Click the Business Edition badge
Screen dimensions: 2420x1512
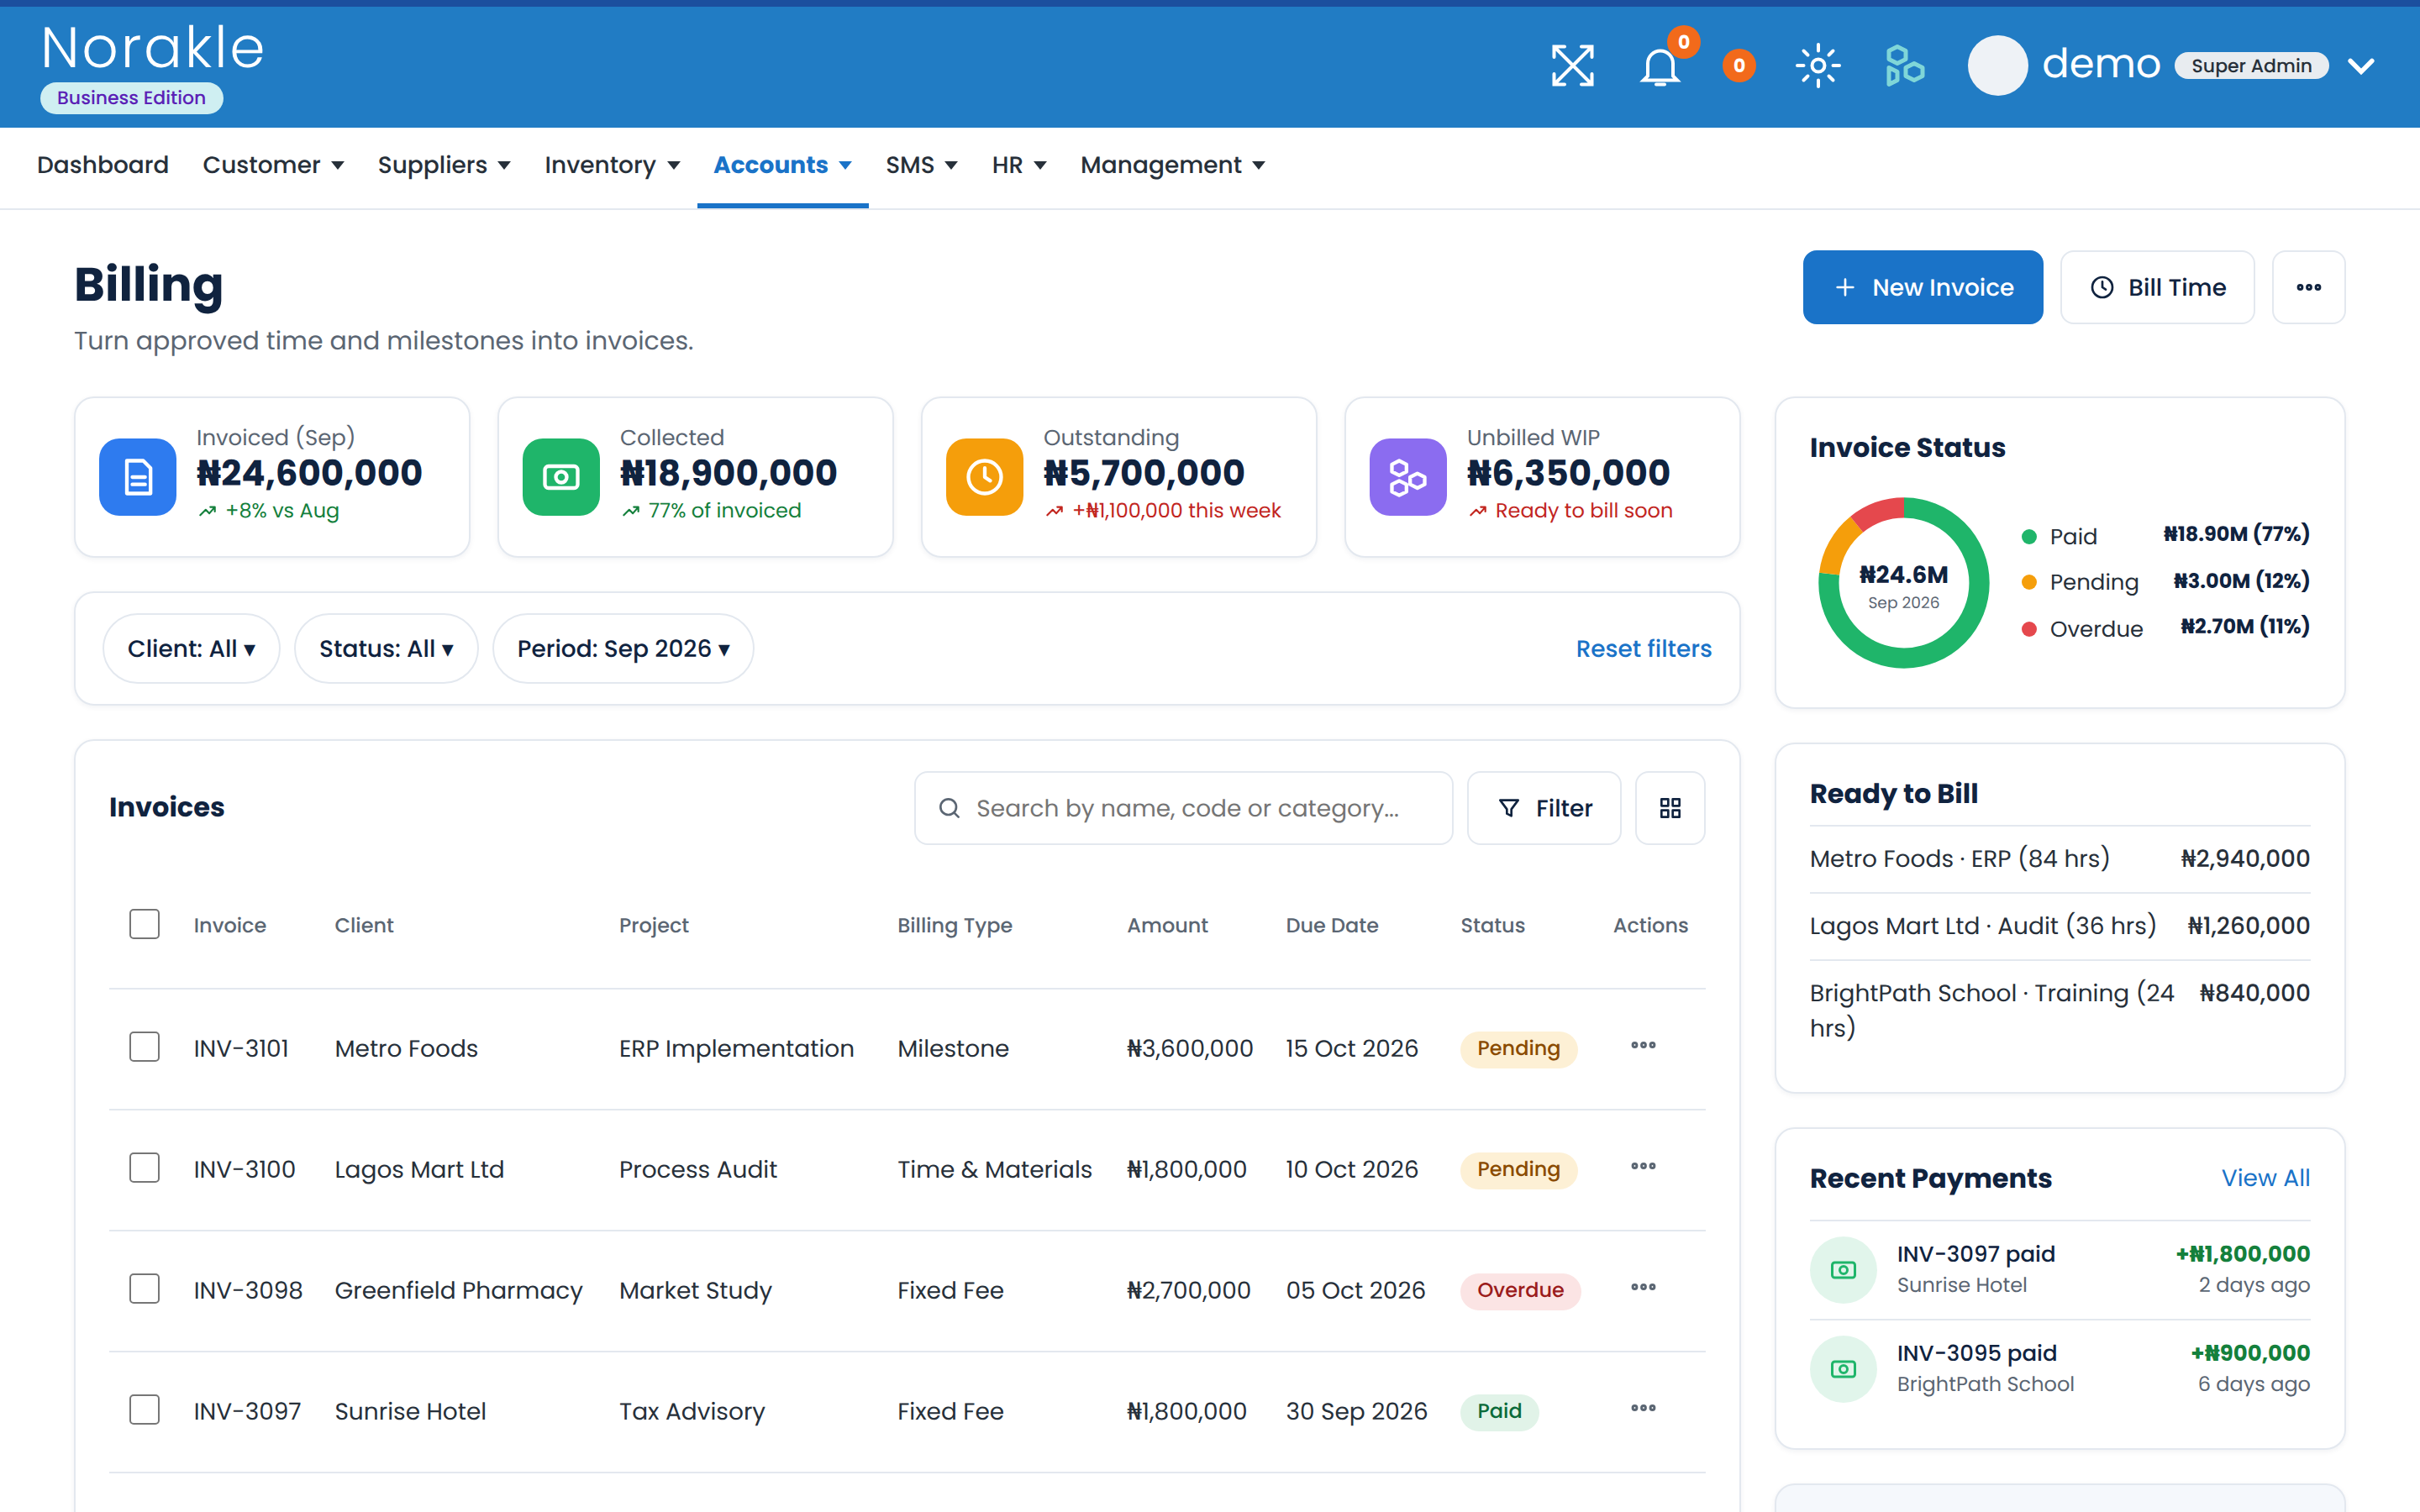(131, 98)
